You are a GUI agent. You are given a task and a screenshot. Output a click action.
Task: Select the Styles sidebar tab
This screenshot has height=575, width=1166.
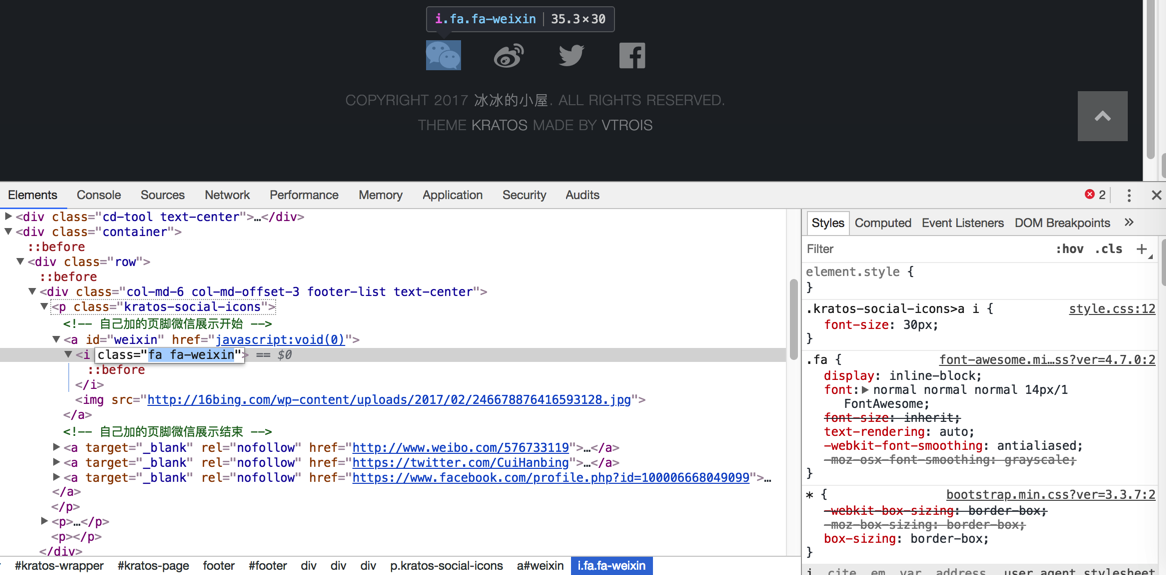(828, 223)
